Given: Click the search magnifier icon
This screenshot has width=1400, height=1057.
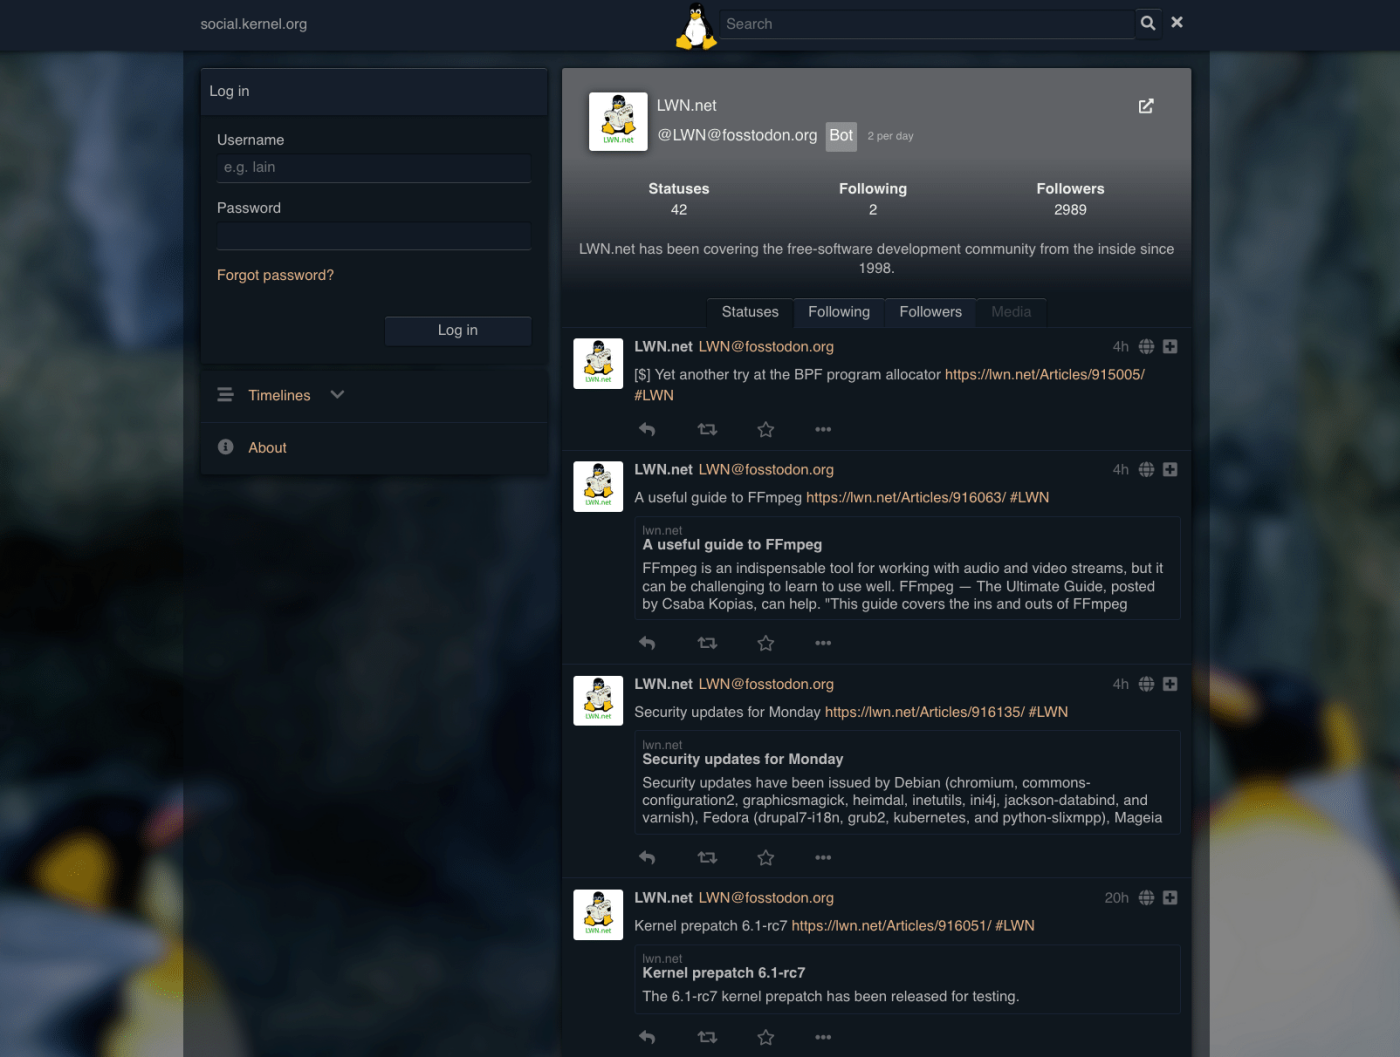Looking at the screenshot, I should point(1148,23).
